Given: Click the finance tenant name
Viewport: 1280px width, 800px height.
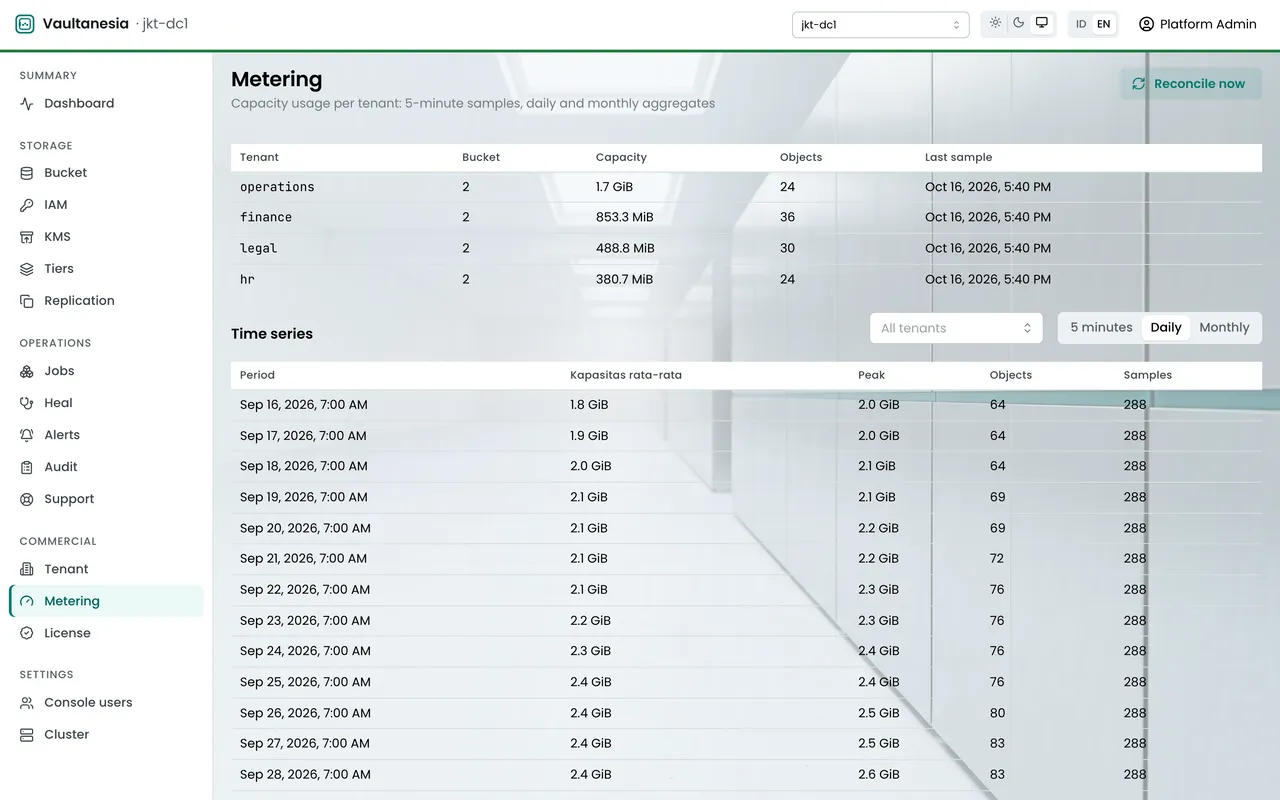Looking at the screenshot, I should pyautogui.click(x=266, y=217).
